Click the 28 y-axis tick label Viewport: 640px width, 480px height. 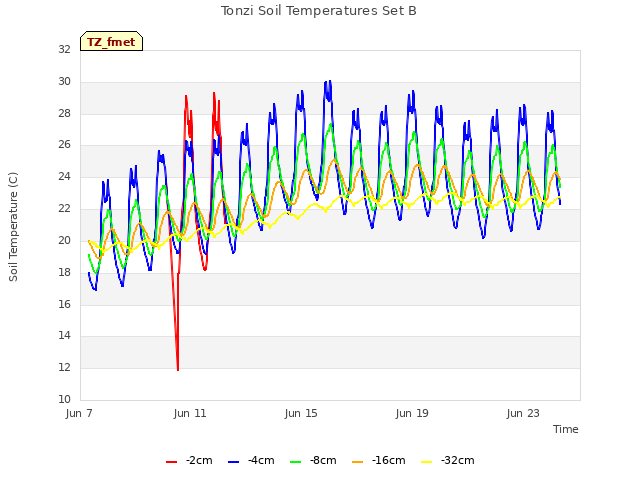pos(64,113)
